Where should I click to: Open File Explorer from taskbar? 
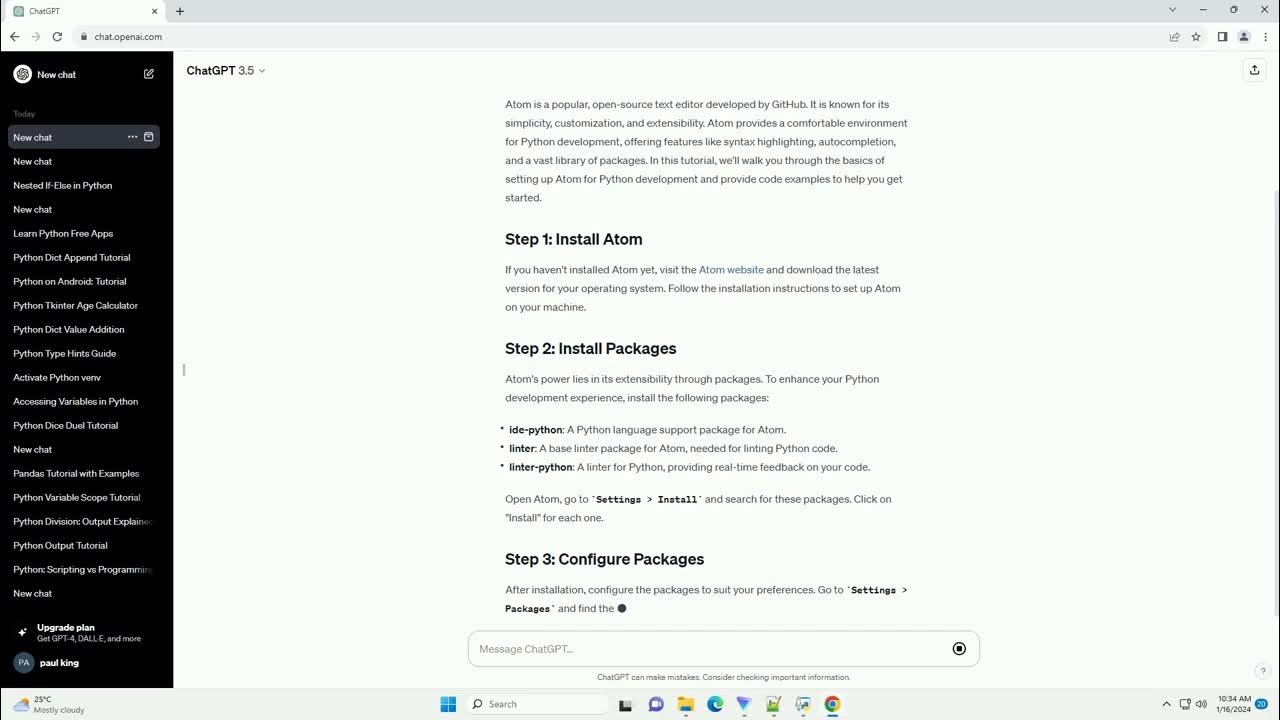(x=686, y=704)
